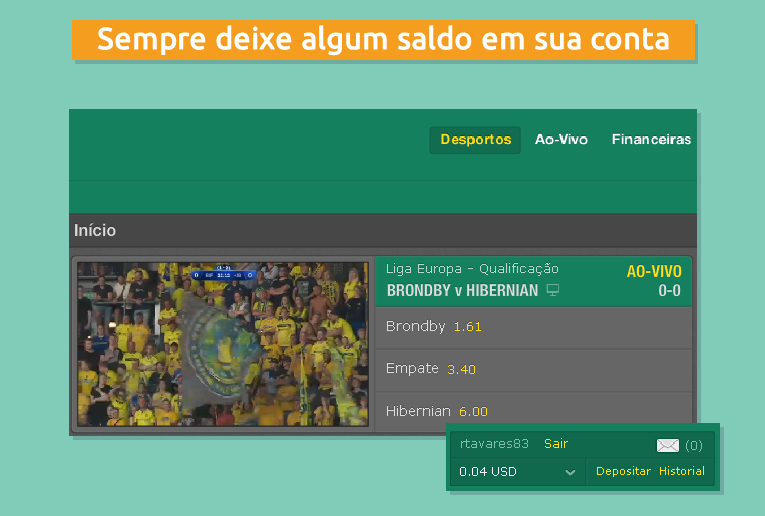Go to the Início heading link
This screenshot has width=765, height=516.
95,230
